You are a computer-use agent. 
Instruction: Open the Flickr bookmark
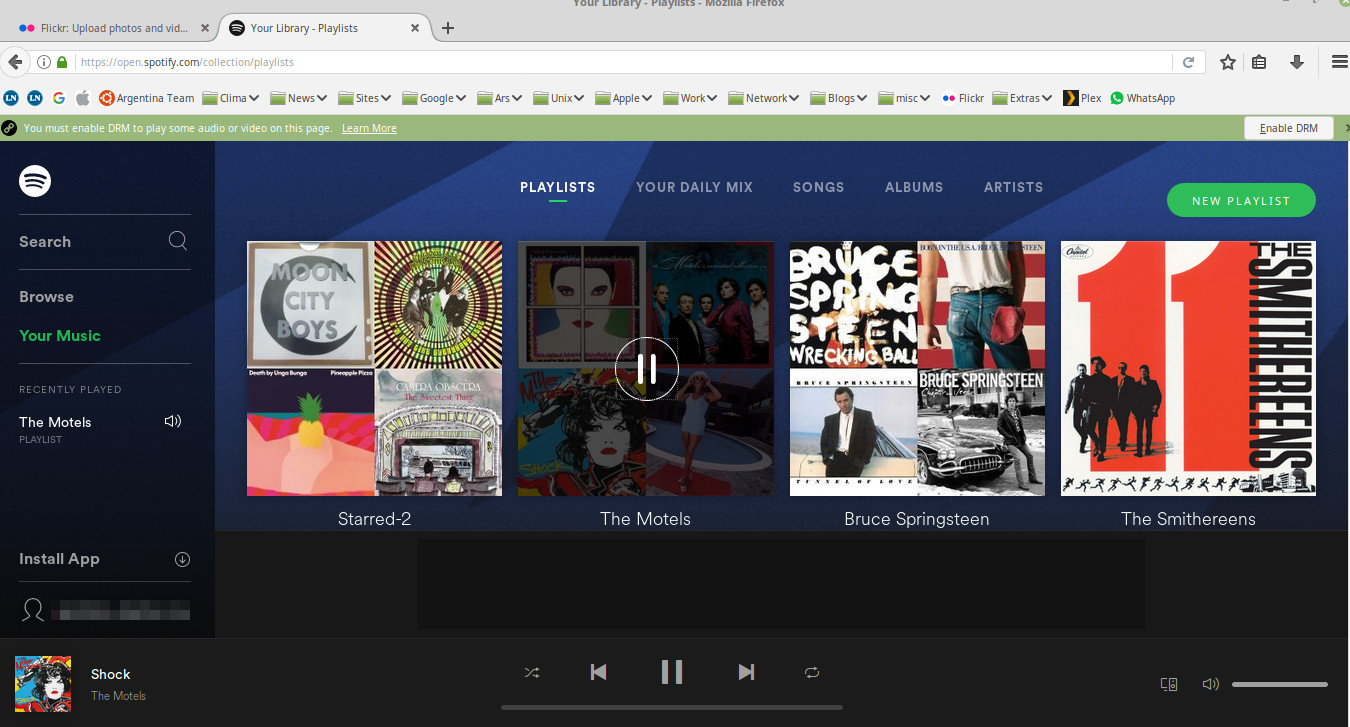pyautogui.click(x=963, y=98)
